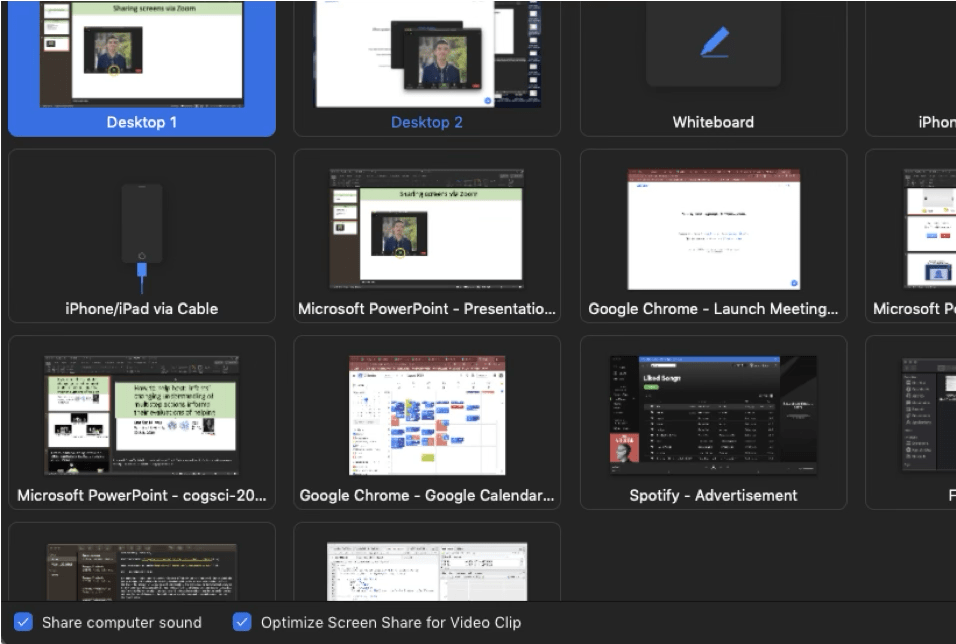
Task: Click the Spotify - Advertisement label
Action: tap(713, 495)
